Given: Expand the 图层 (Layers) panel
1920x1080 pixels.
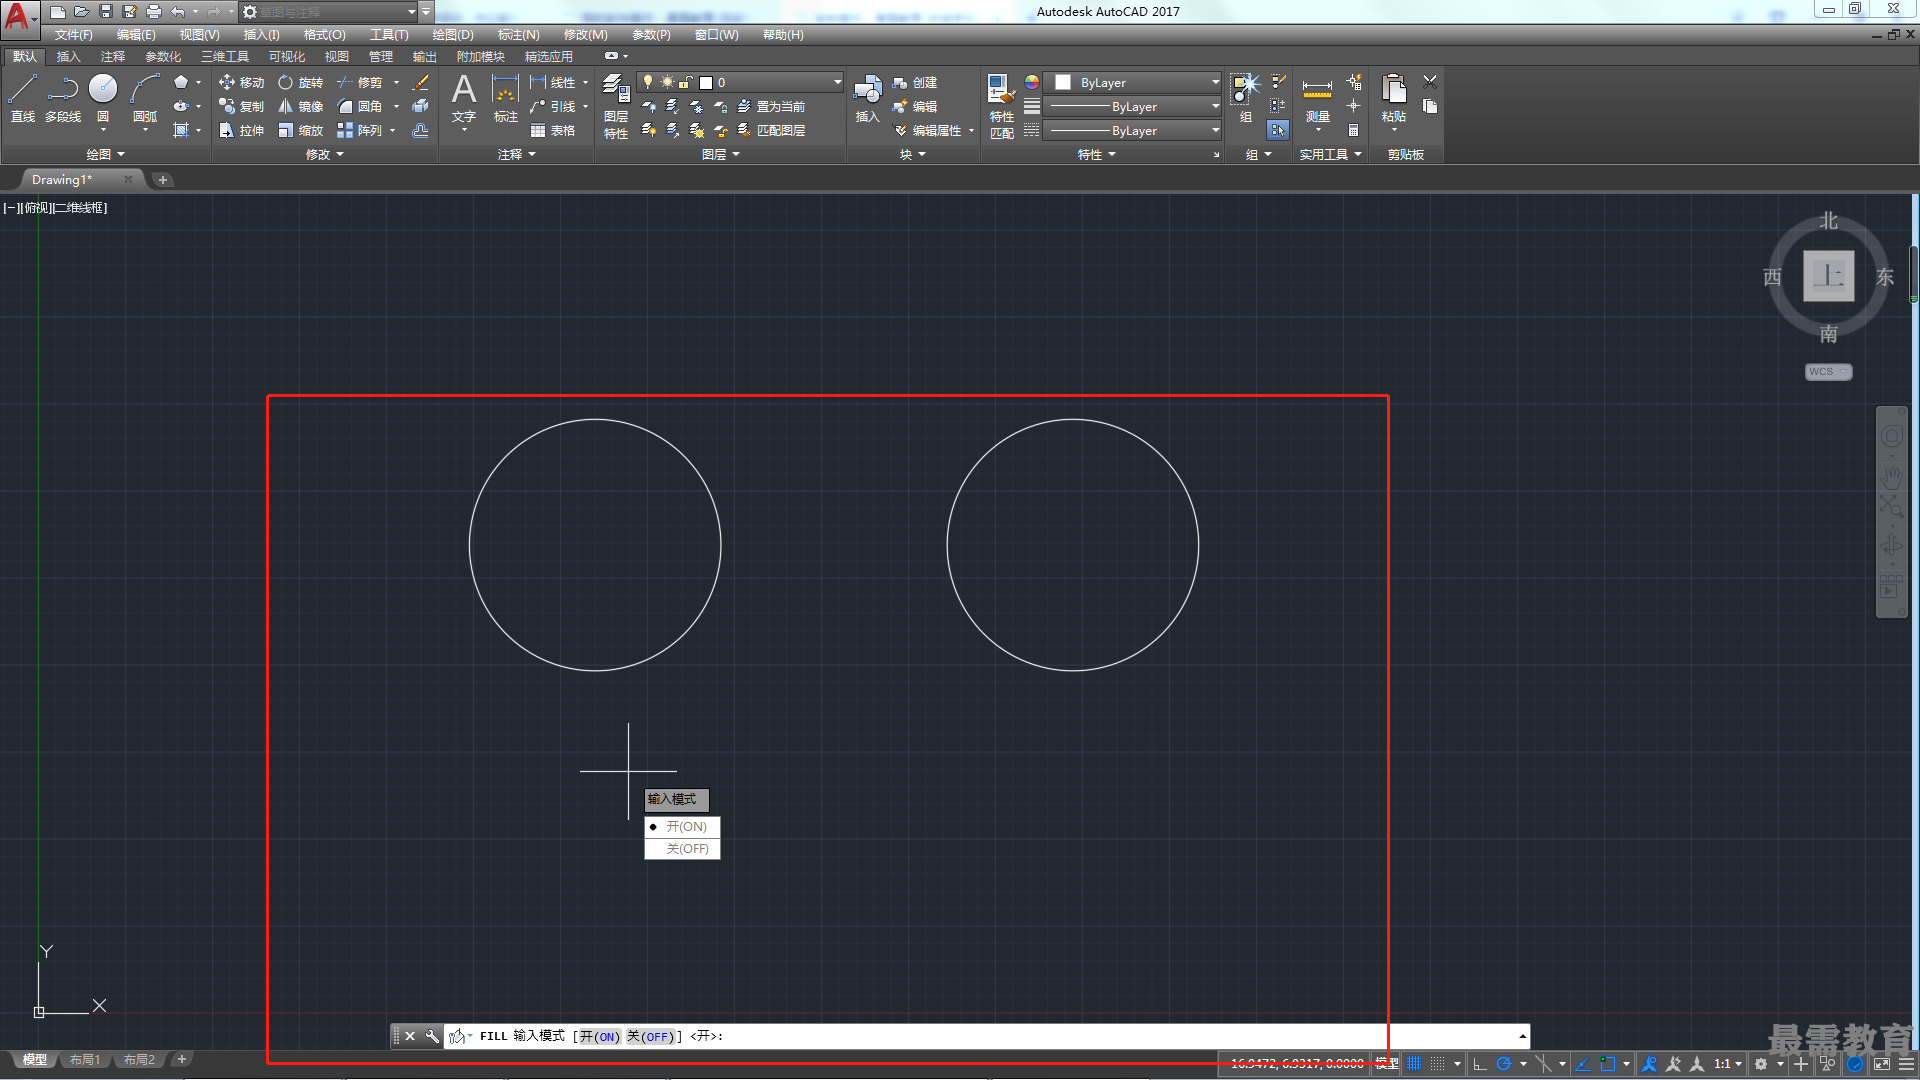Looking at the screenshot, I should click(x=720, y=155).
